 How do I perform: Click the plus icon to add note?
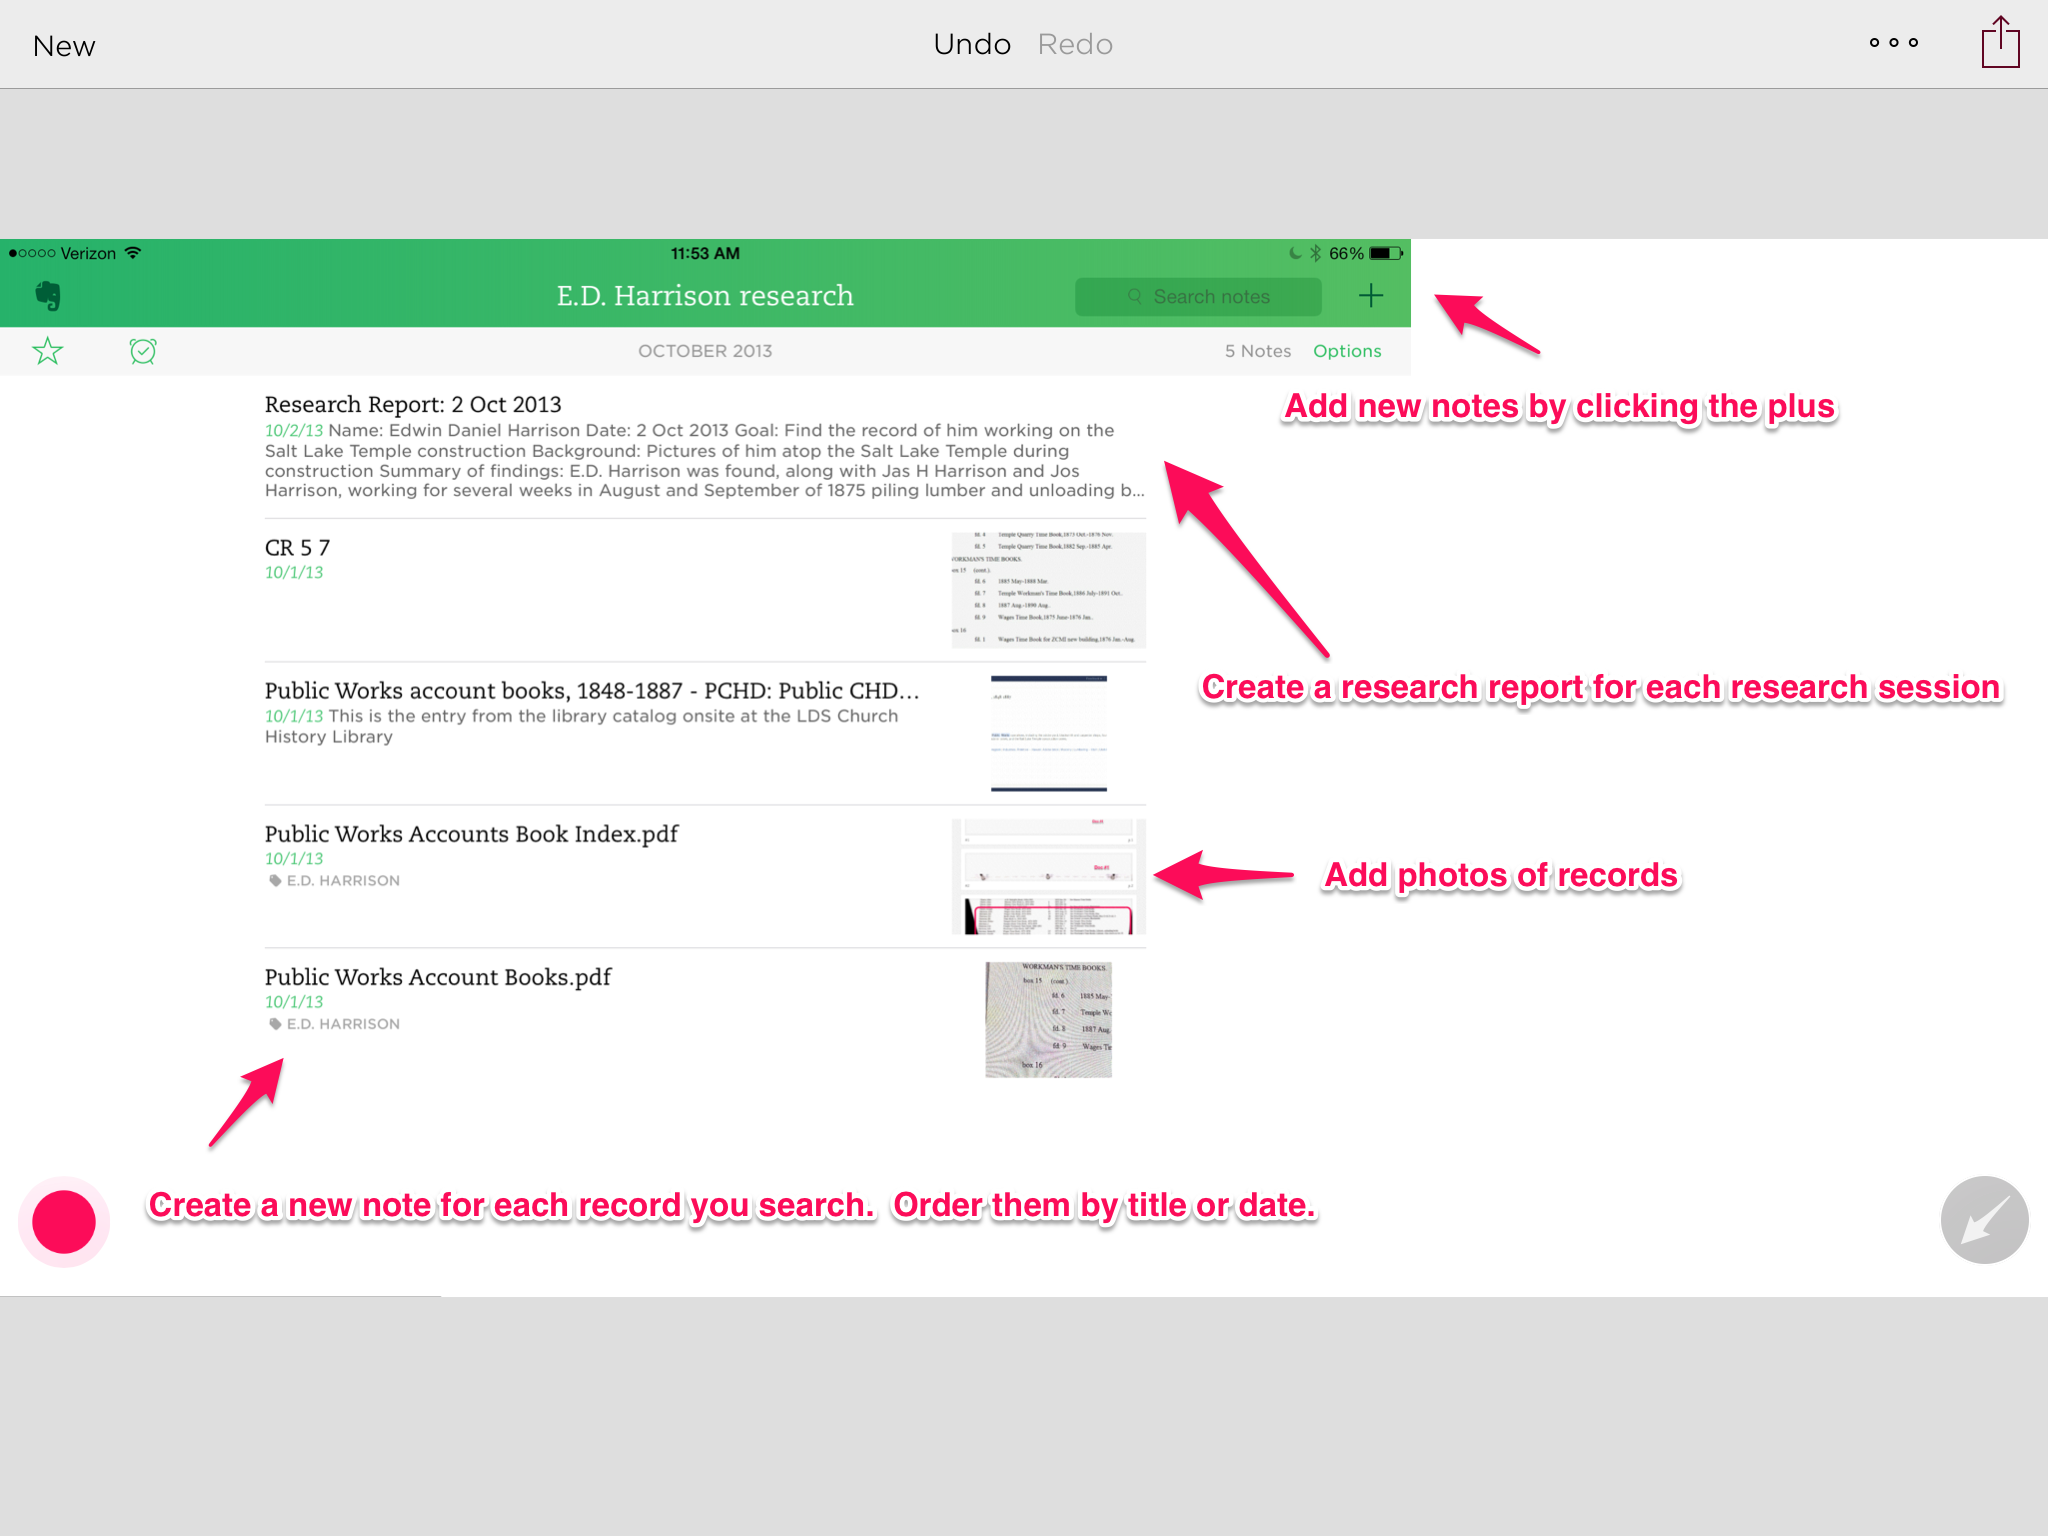[1371, 296]
